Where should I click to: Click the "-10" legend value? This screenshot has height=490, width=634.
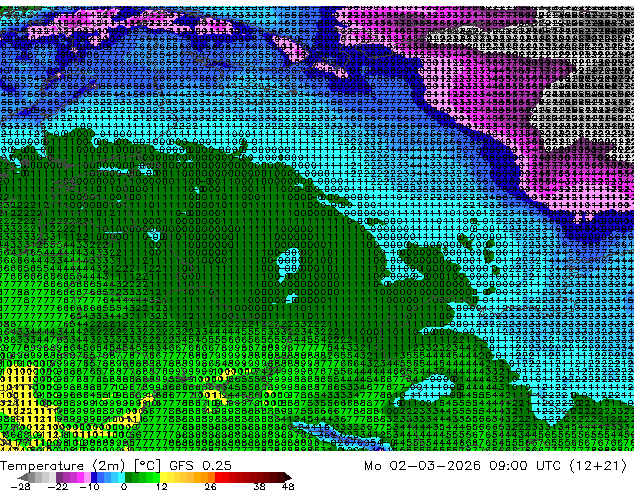(x=89, y=486)
